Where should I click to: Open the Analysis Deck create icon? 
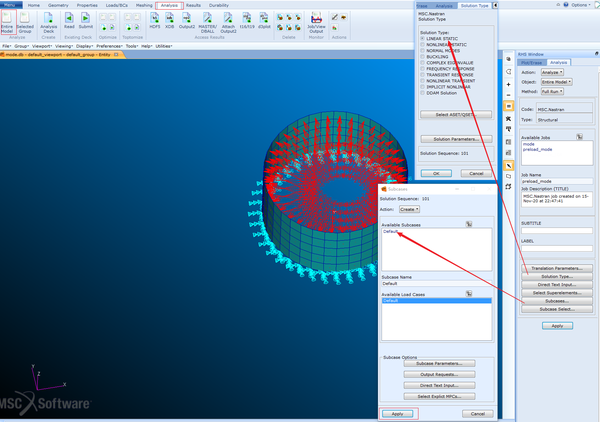(49, 22)
